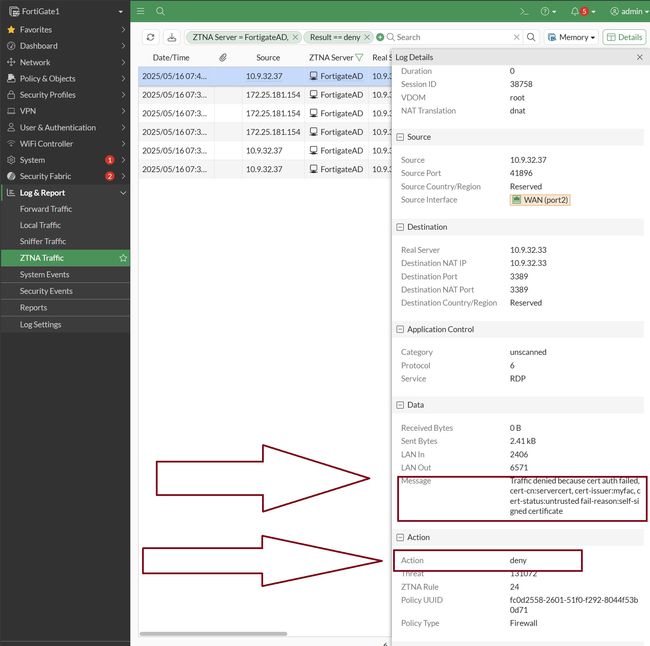
Task: Clear the search field with the X
Action: click(517, 37)
